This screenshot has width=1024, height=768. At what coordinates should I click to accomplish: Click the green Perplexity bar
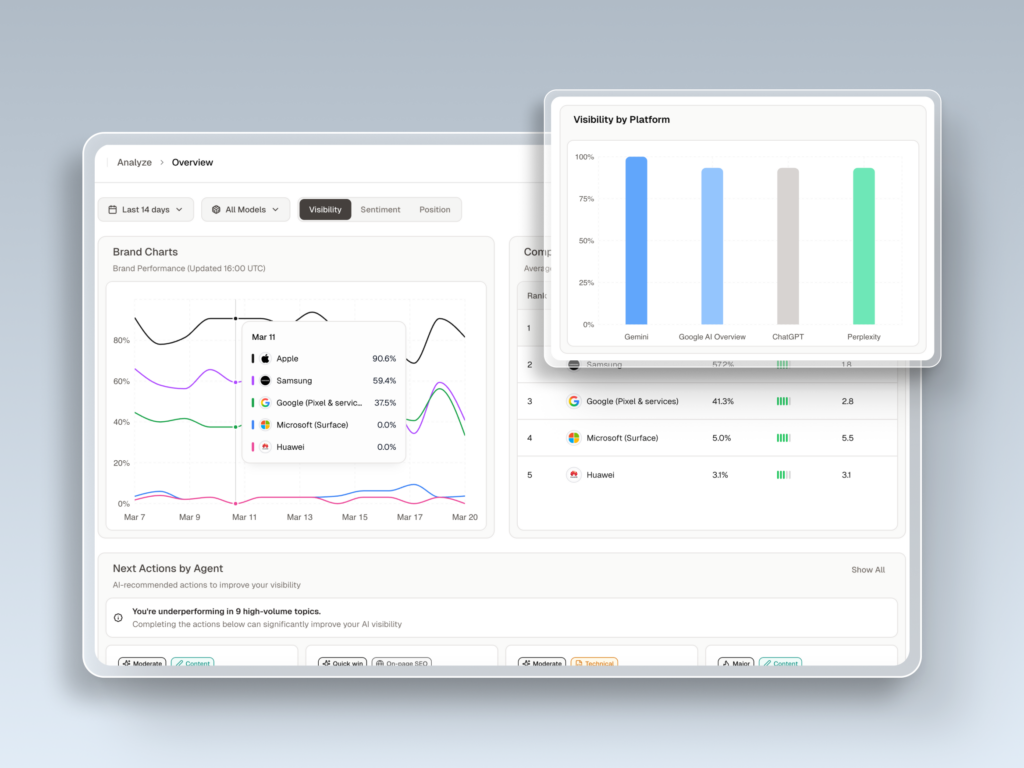point(863,246)
